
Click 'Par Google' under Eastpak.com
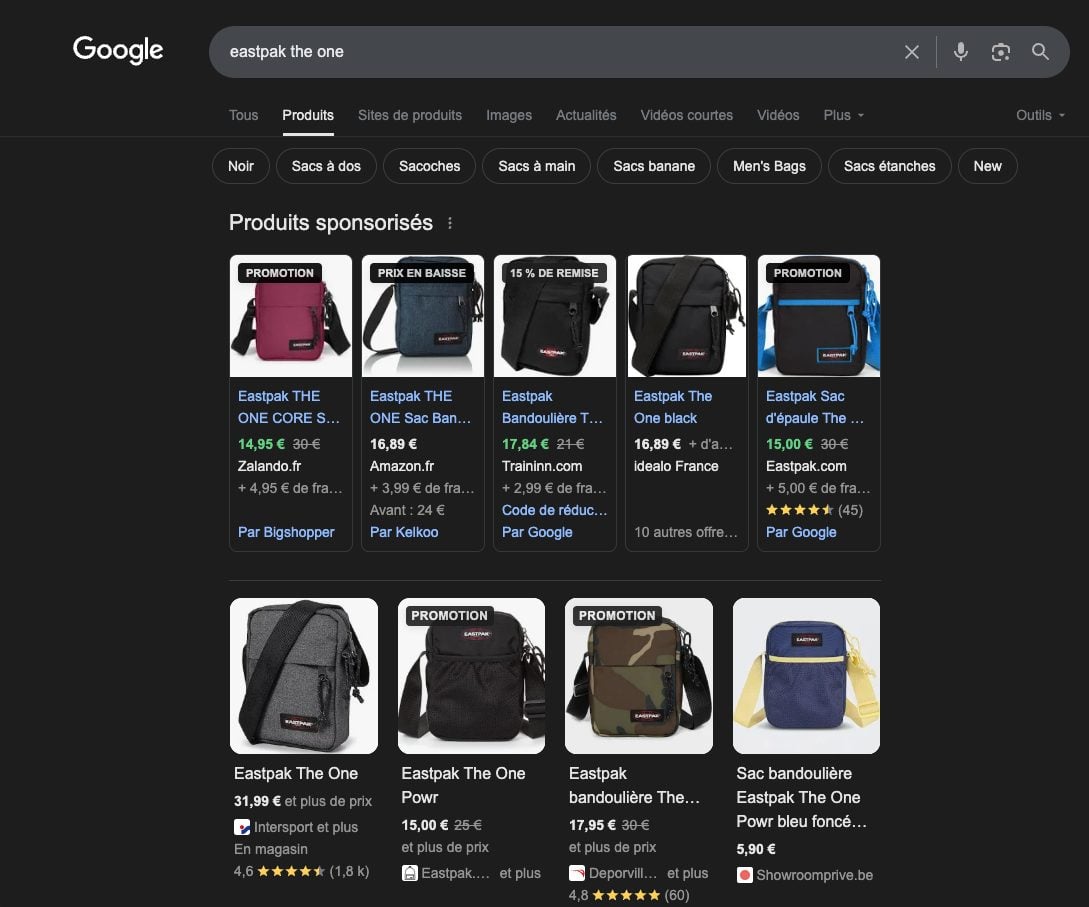pos(801,532)
